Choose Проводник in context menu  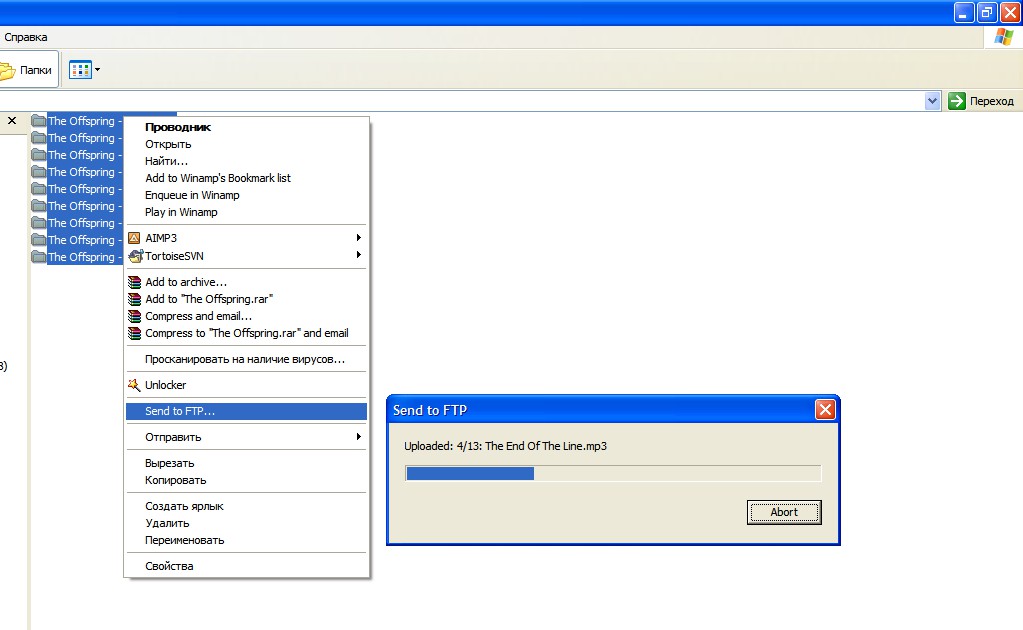point(247,127)
